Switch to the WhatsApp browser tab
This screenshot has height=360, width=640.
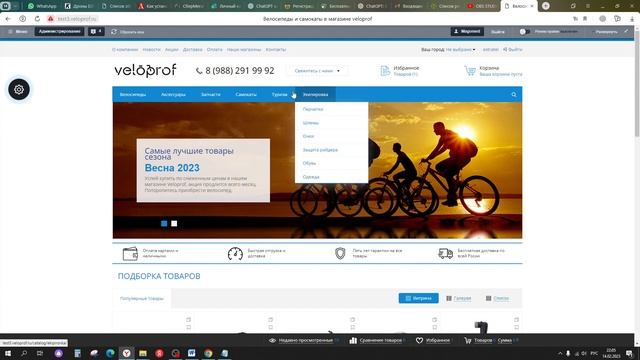(x=42, y=6)
